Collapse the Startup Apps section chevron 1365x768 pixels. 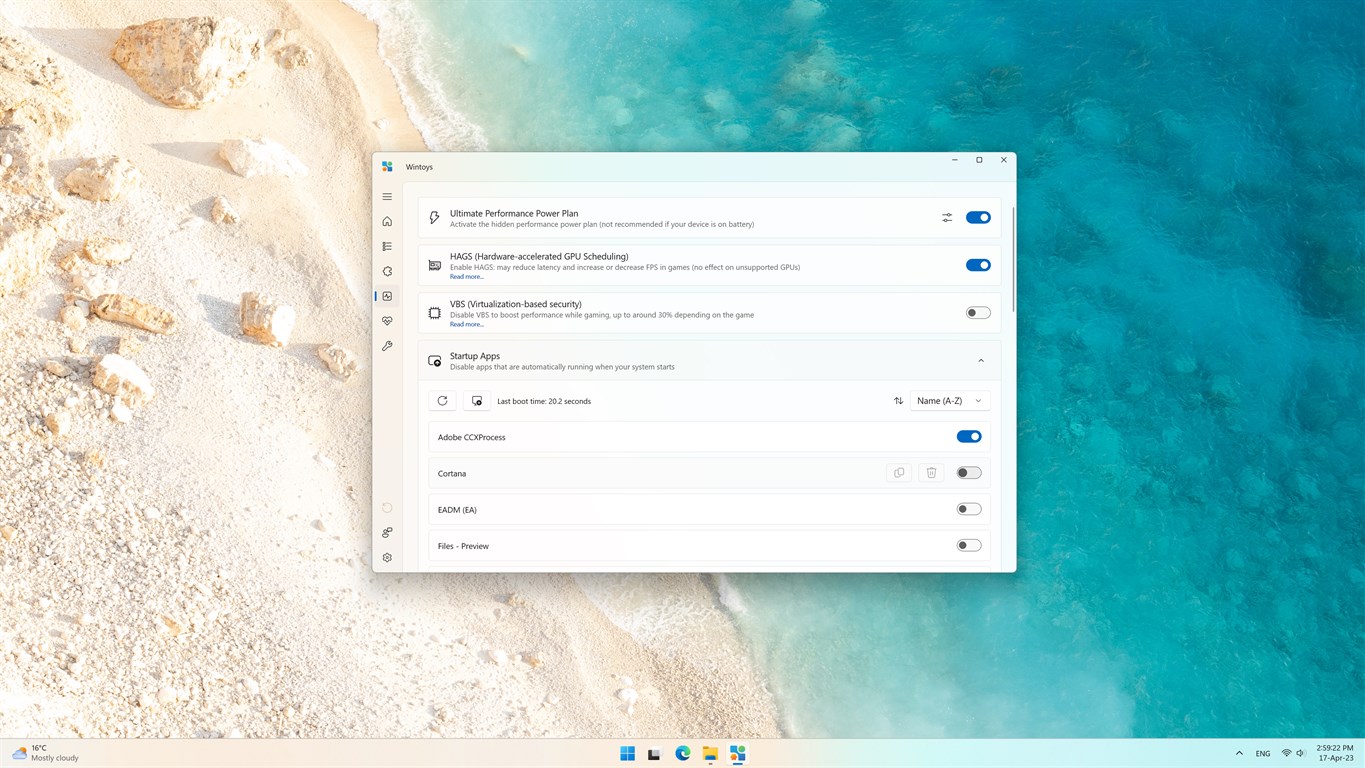981,361
